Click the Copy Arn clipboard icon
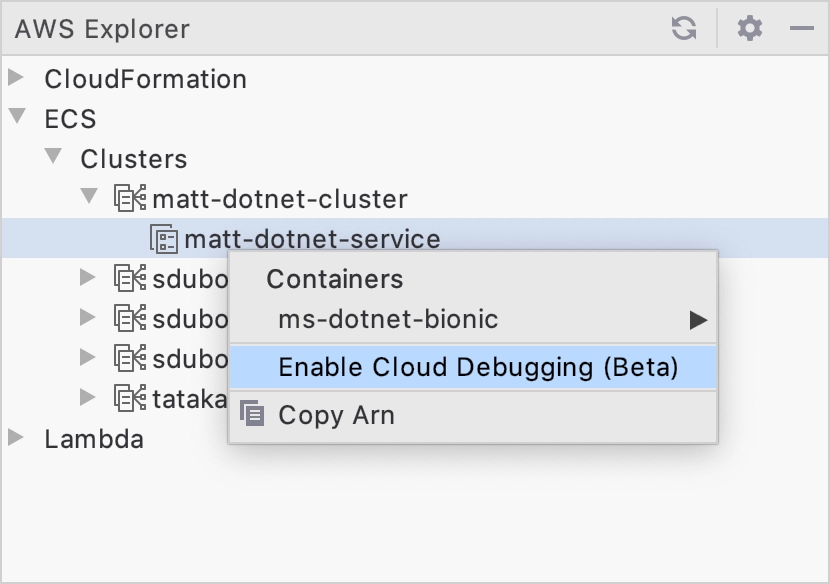This screenshot has width=830, height=584. click(x=252, y=414)
